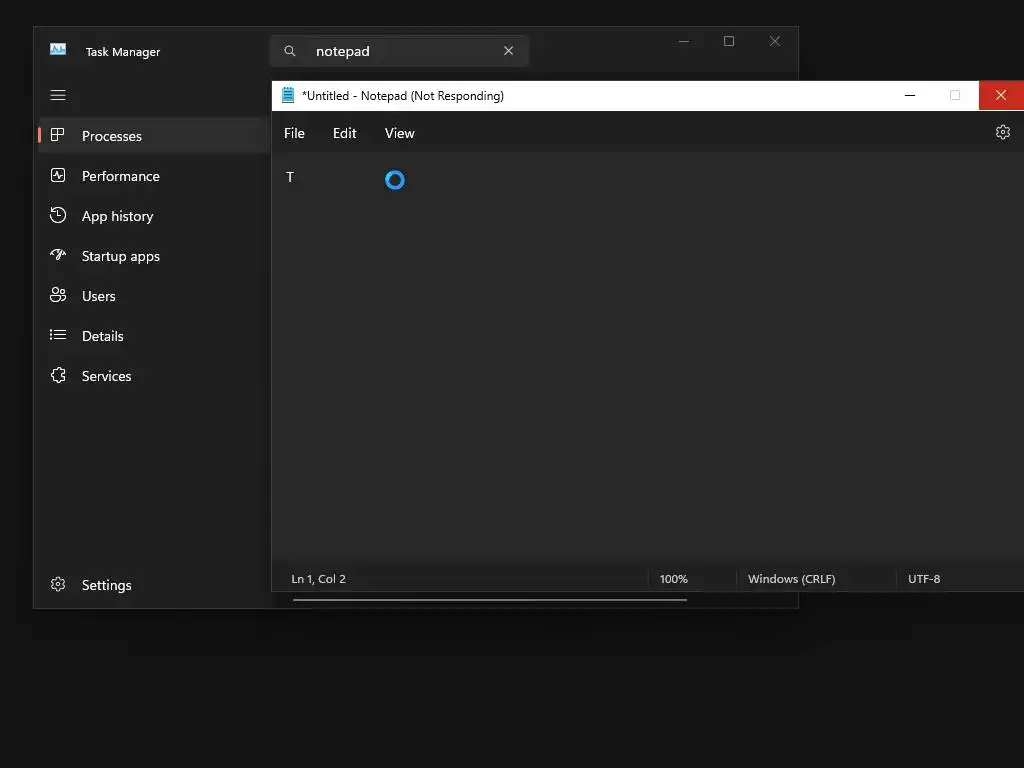Viewport: 1024px width, 768px height.
Task: Click the Notepad app icon in title bar
Action: pos(288,95)
